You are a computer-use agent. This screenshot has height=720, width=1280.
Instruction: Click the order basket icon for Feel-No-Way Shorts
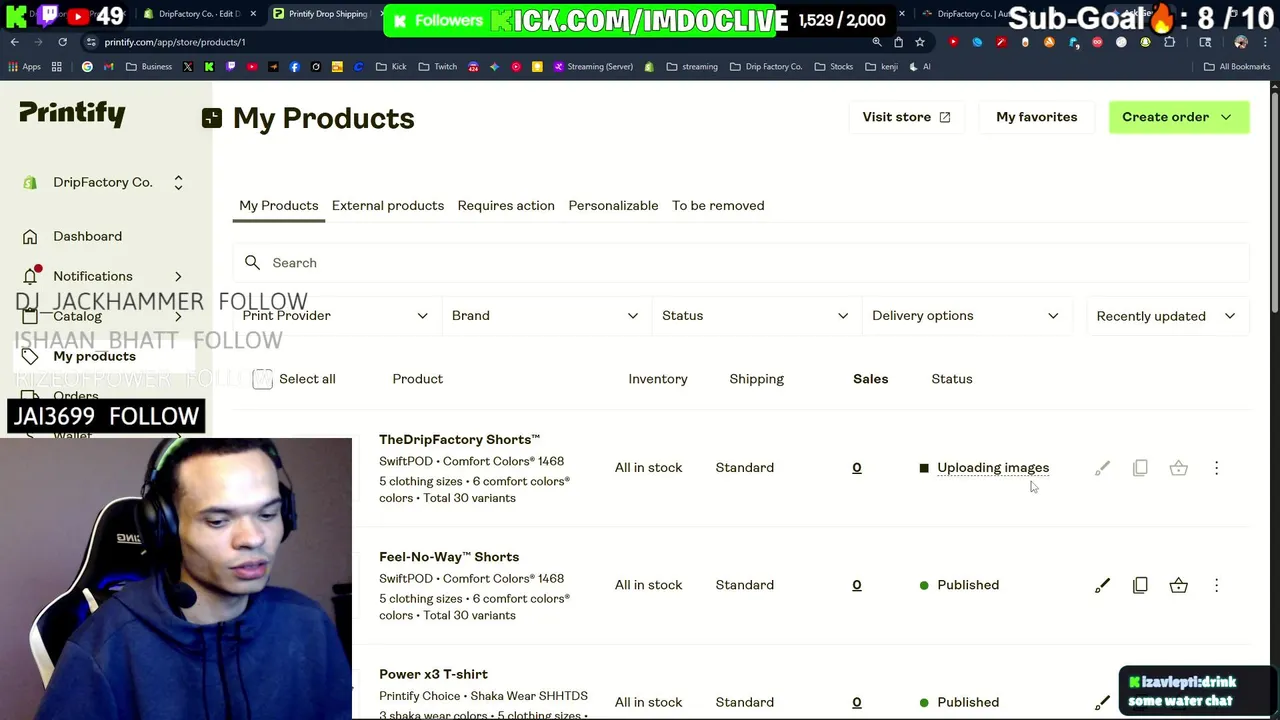[1179, 585]
